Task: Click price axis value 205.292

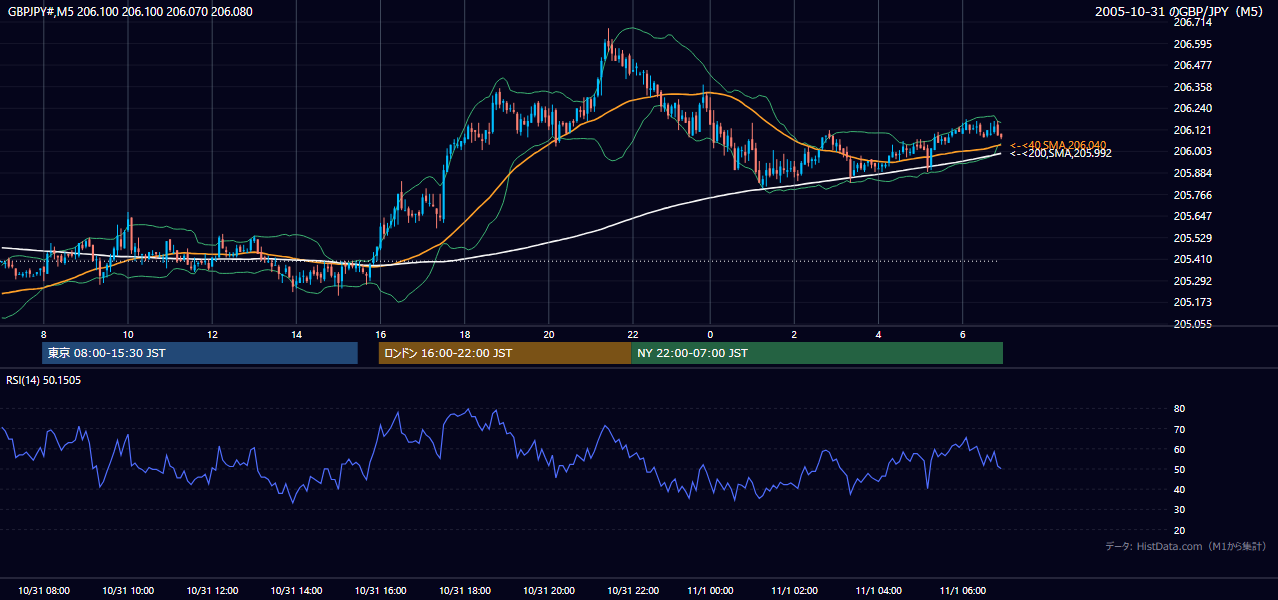Action: coord(1193,281)
